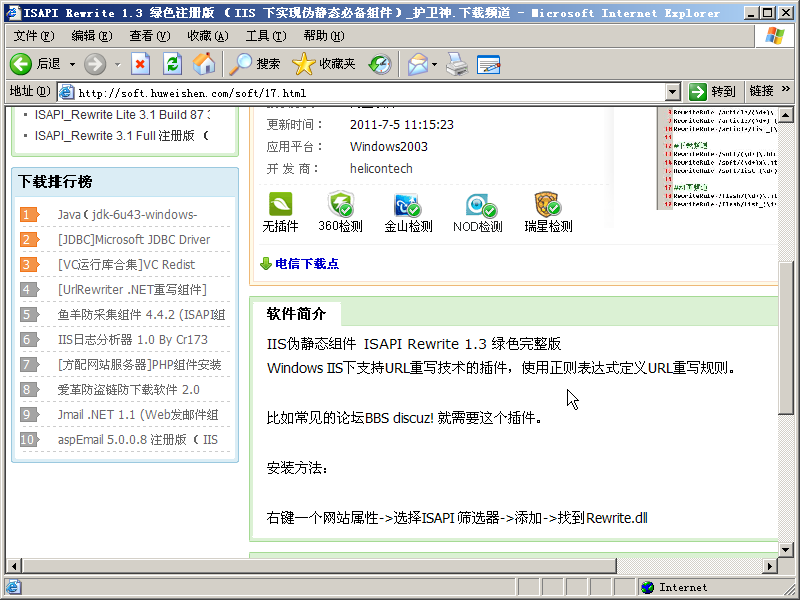
Task: Open [方配网站服务器]PHP组件安装 link
Action: 139,365
